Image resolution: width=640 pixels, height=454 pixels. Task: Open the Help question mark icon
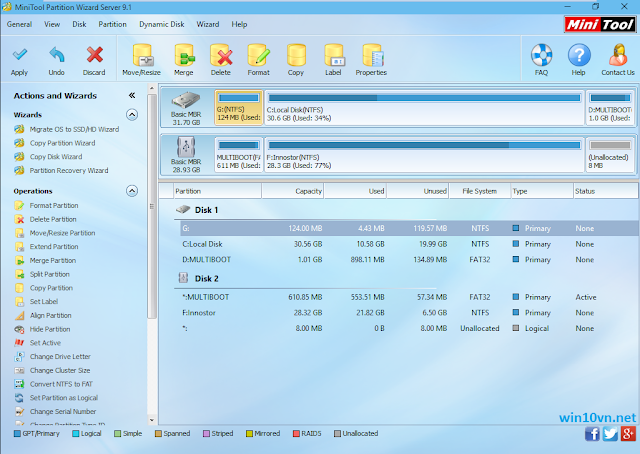coord(579,55)
